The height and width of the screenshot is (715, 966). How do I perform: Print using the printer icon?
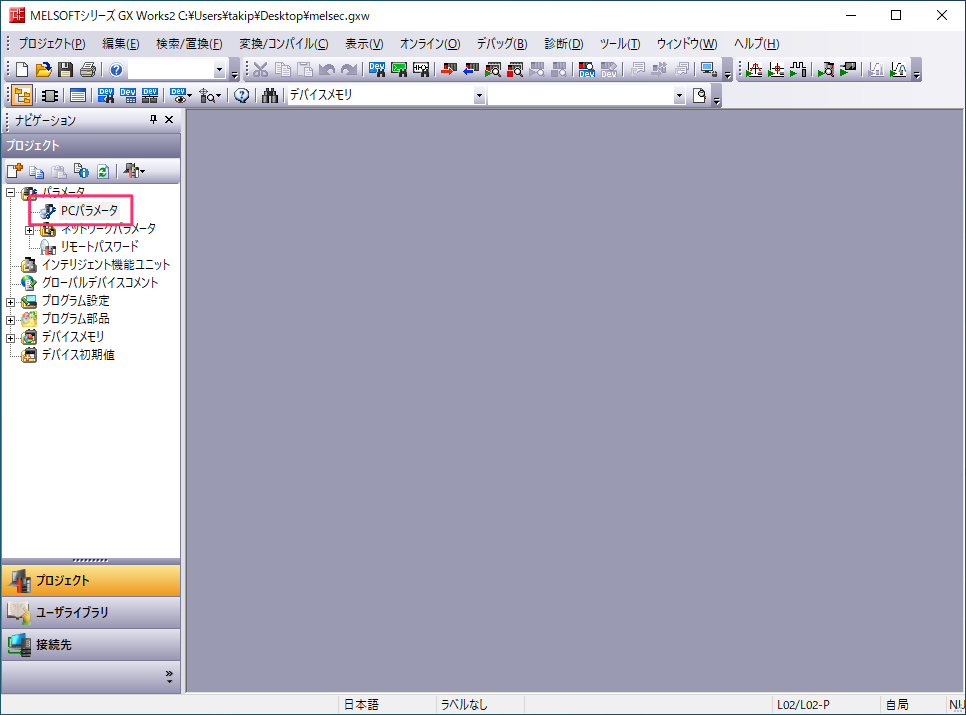87,70
